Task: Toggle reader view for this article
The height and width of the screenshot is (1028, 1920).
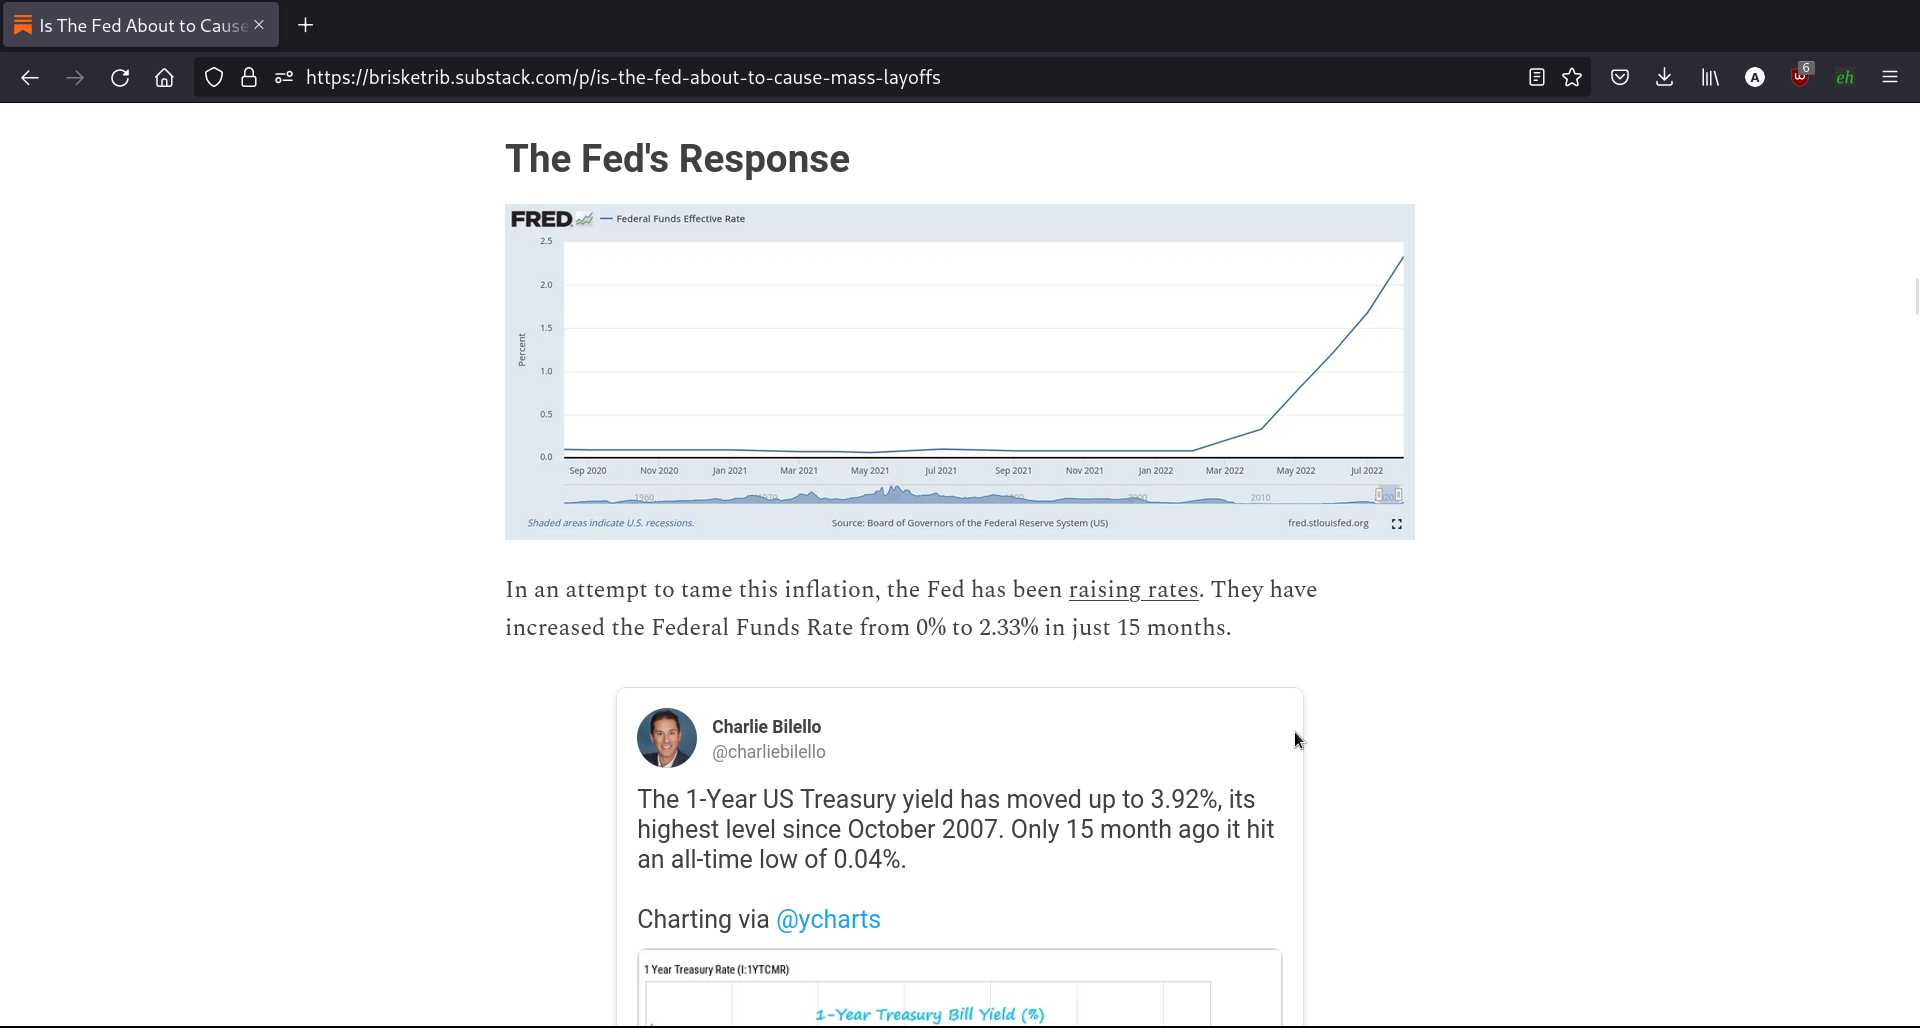Action: tap(1537, 78)
